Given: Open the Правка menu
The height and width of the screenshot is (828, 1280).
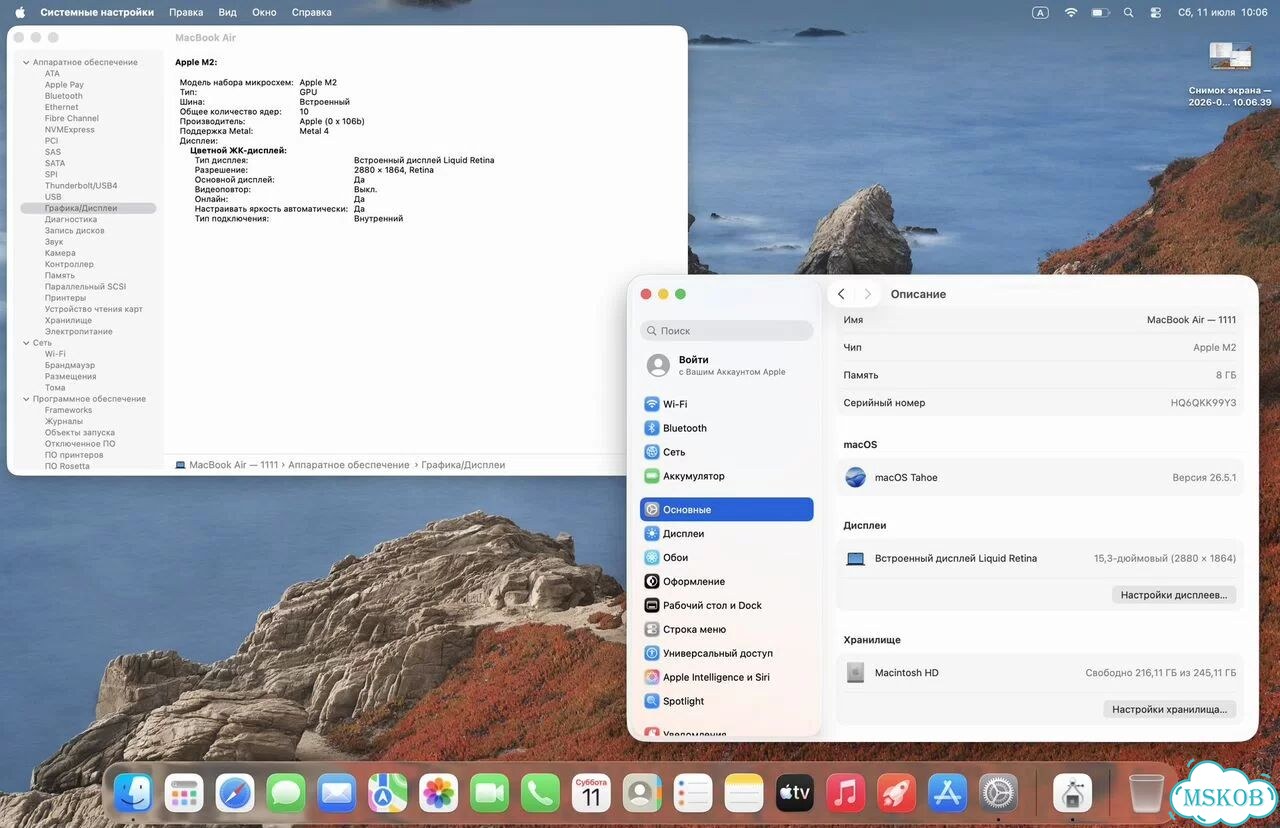Looking at the screenshot, I should [186, 12].
